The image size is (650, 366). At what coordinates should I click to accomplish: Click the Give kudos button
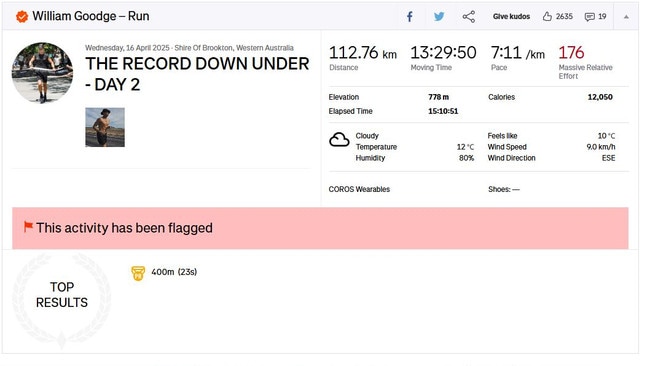(511, 17)
